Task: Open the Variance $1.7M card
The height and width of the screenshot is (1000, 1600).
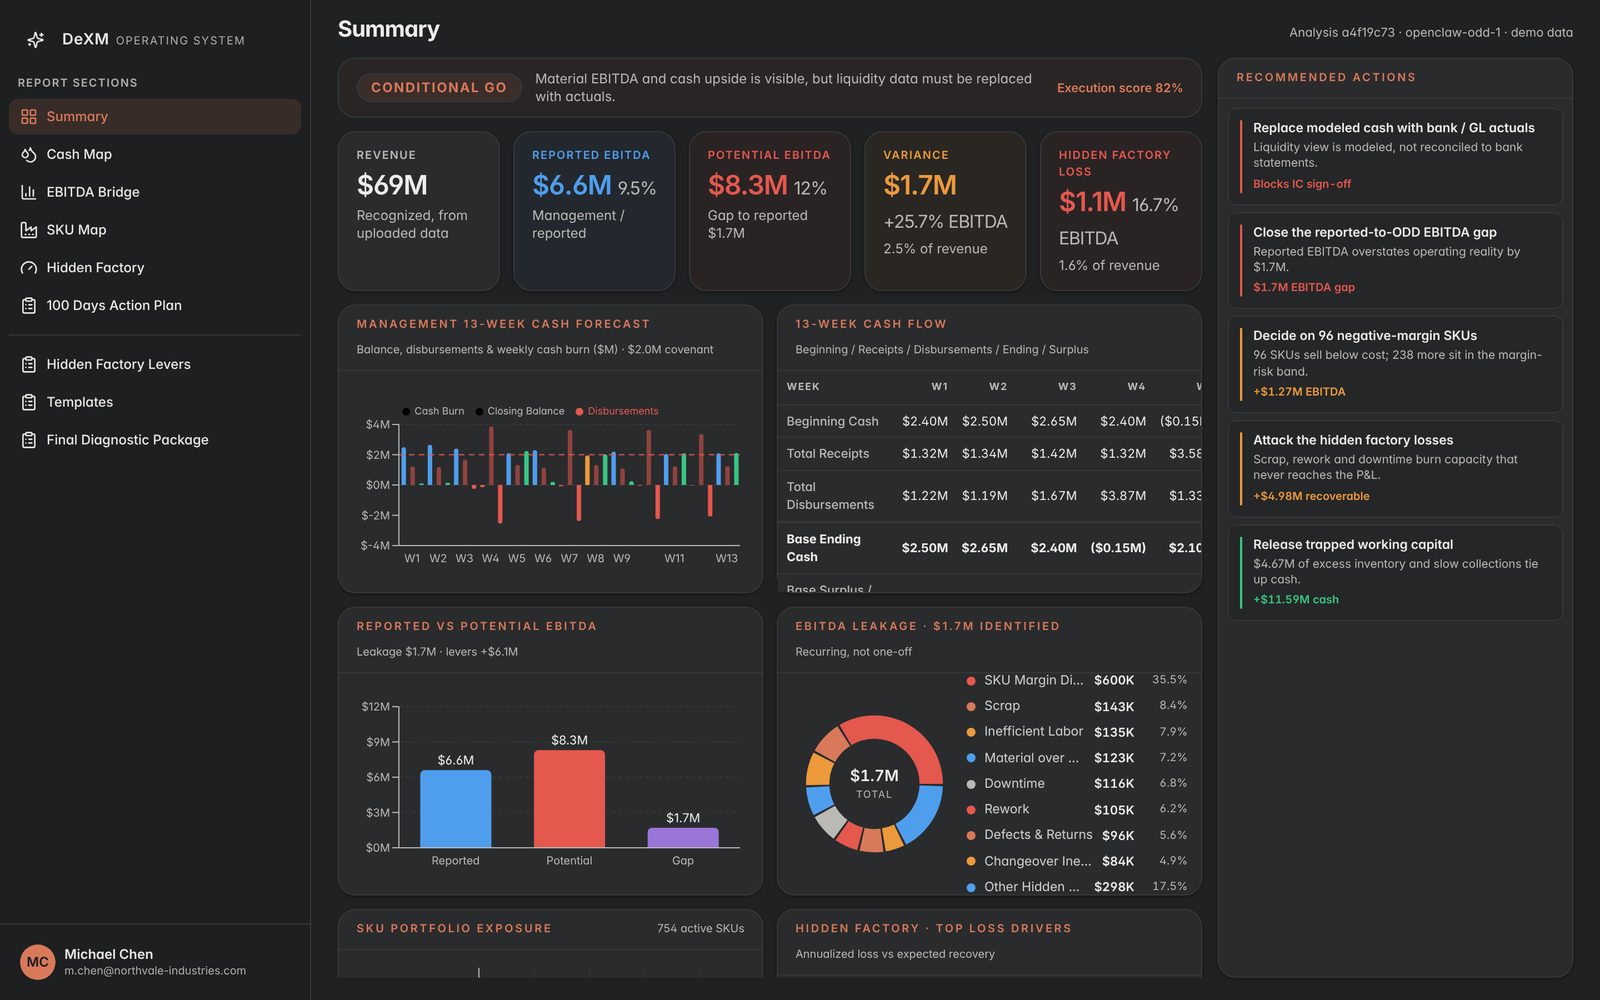Action: [x=945, y=211]
